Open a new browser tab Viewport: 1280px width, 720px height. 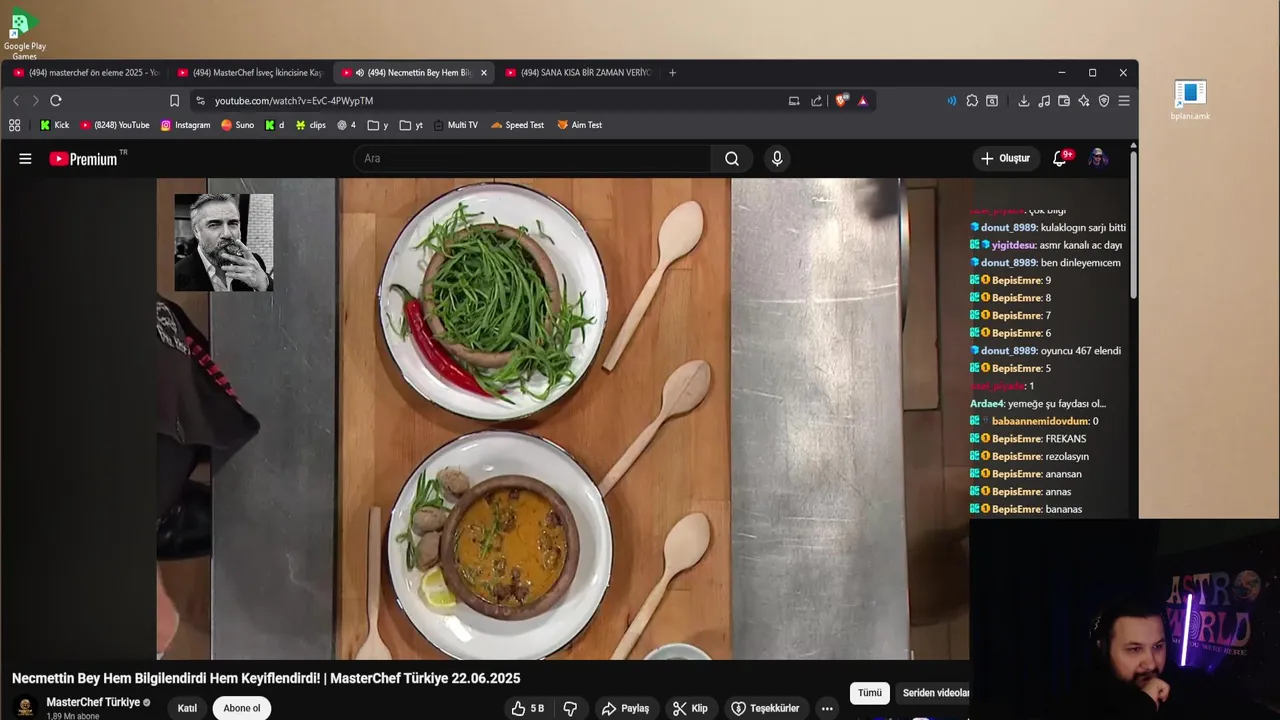coord(672,72)
